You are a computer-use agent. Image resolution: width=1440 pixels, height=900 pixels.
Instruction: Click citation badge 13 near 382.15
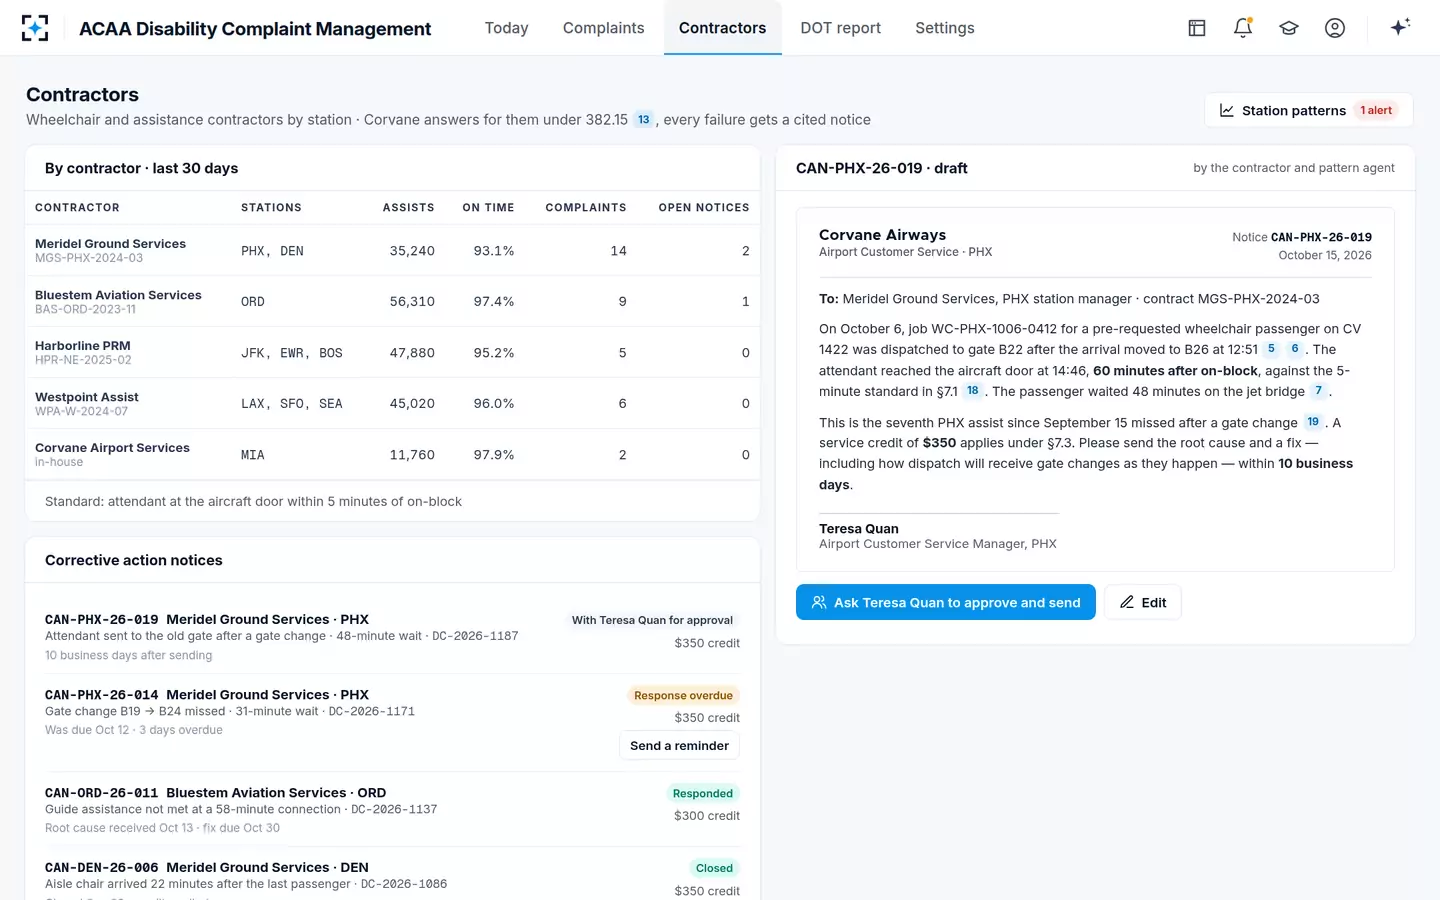point(644,120)
